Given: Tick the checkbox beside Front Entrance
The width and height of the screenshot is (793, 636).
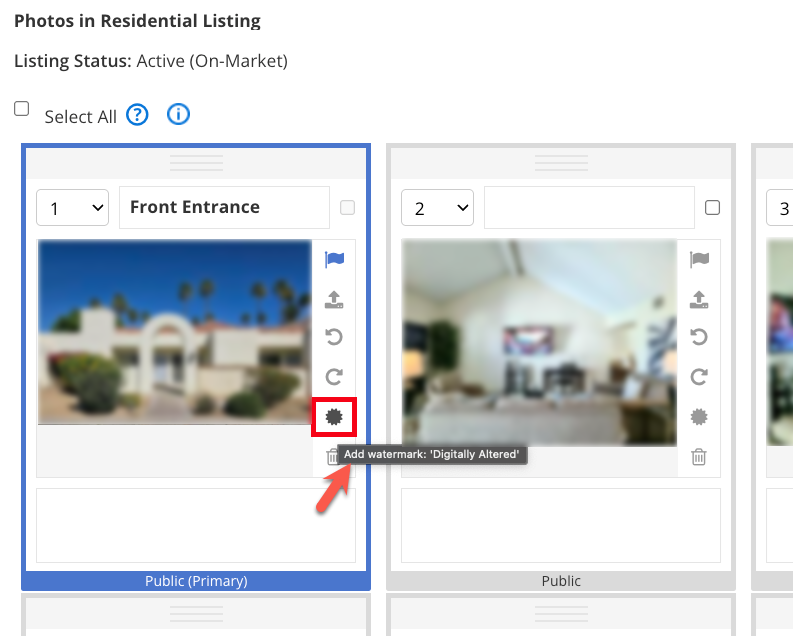Looking at the screenshot, I should (x=347, y=208).
